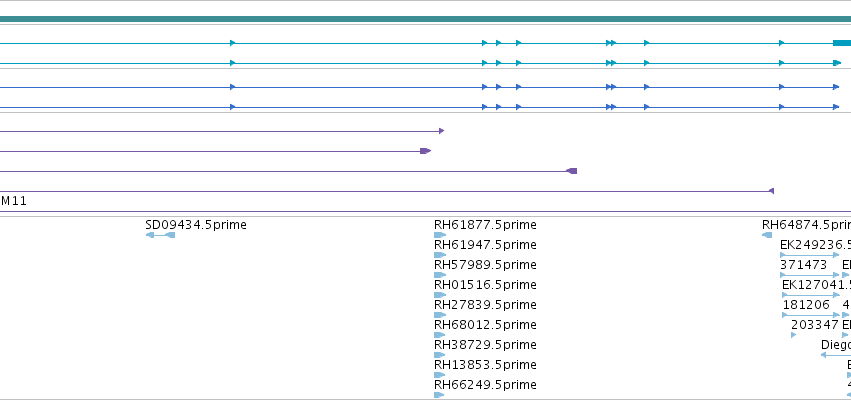This screenshot has width=851, height=400.
Task: Select the left-pointing feature under the Diego label
Action: 835,355
